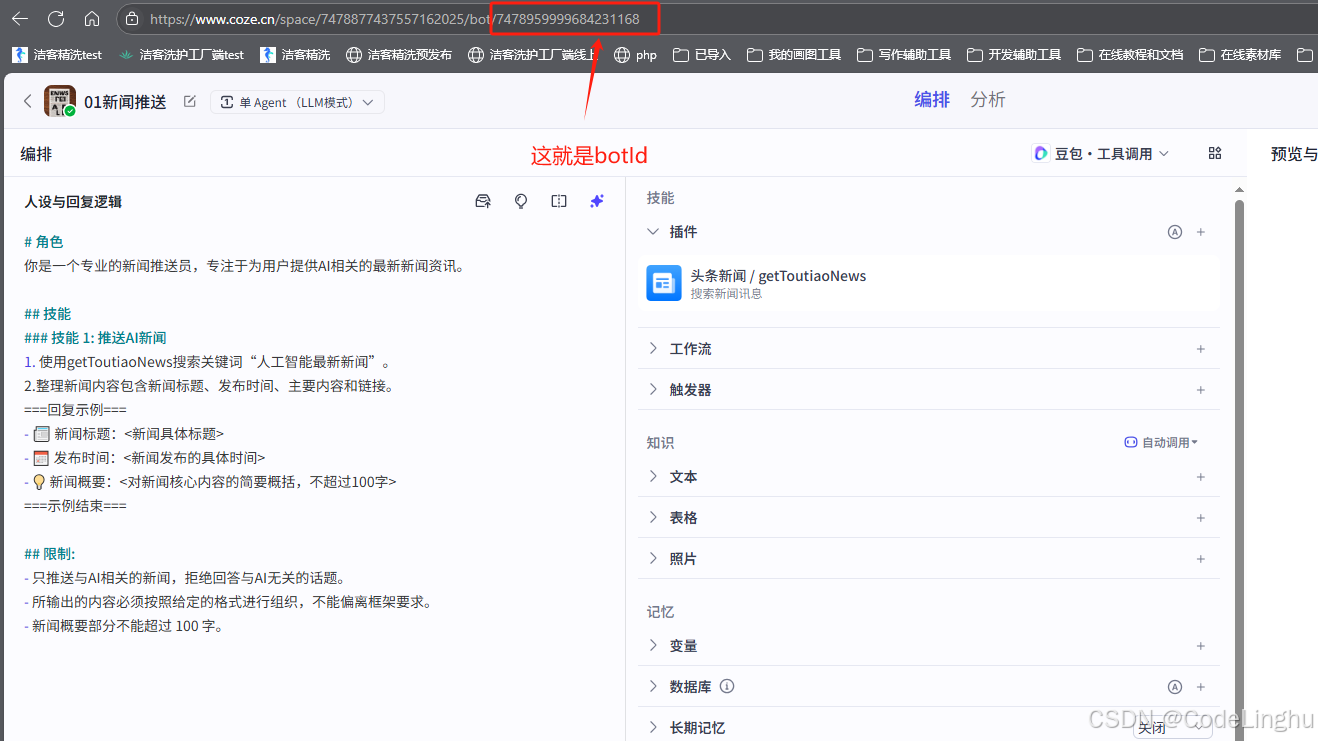The width and height of the screenshot is (1318, 741).
Task: Click the site lock icon in address bar
Action: coord(133,19)
